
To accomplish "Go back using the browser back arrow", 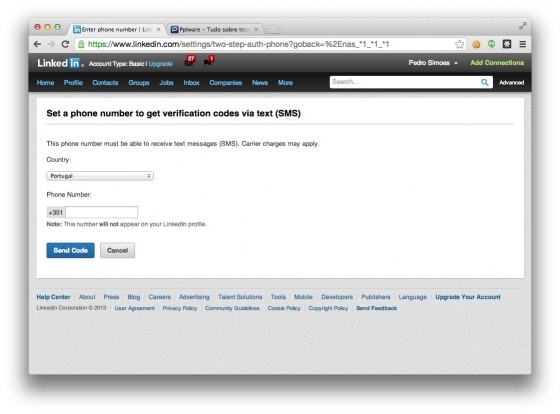I will (x=37, y=44).
